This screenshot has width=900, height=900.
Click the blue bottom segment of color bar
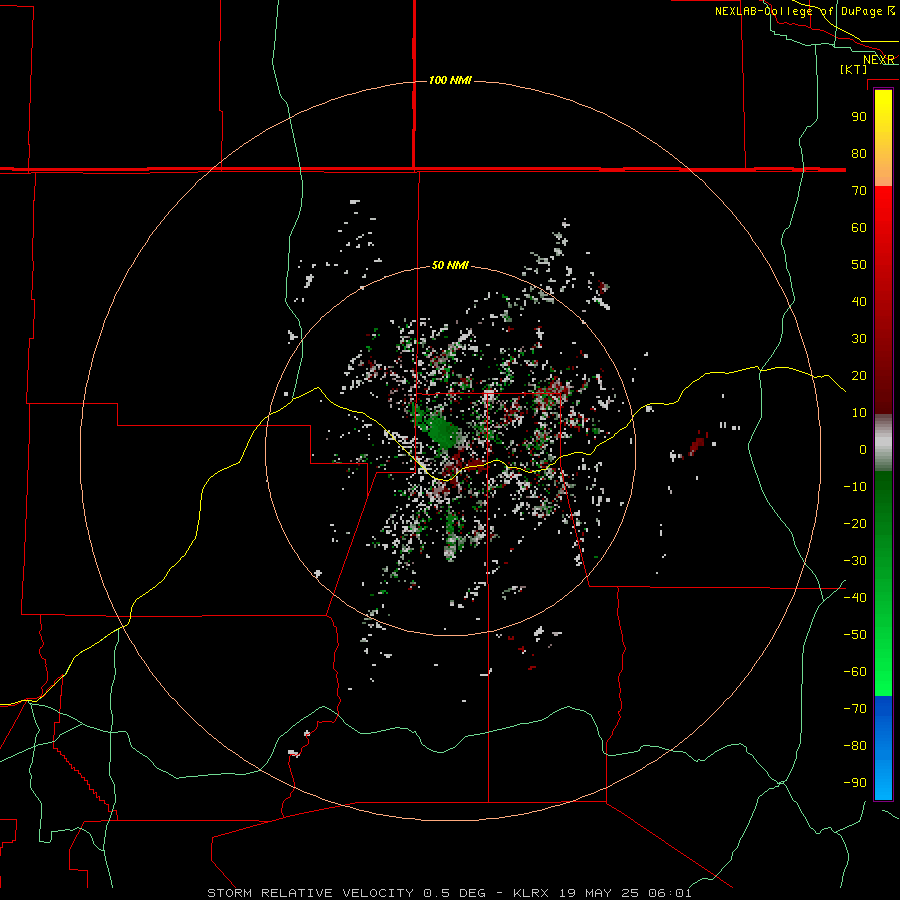[883, 748]
